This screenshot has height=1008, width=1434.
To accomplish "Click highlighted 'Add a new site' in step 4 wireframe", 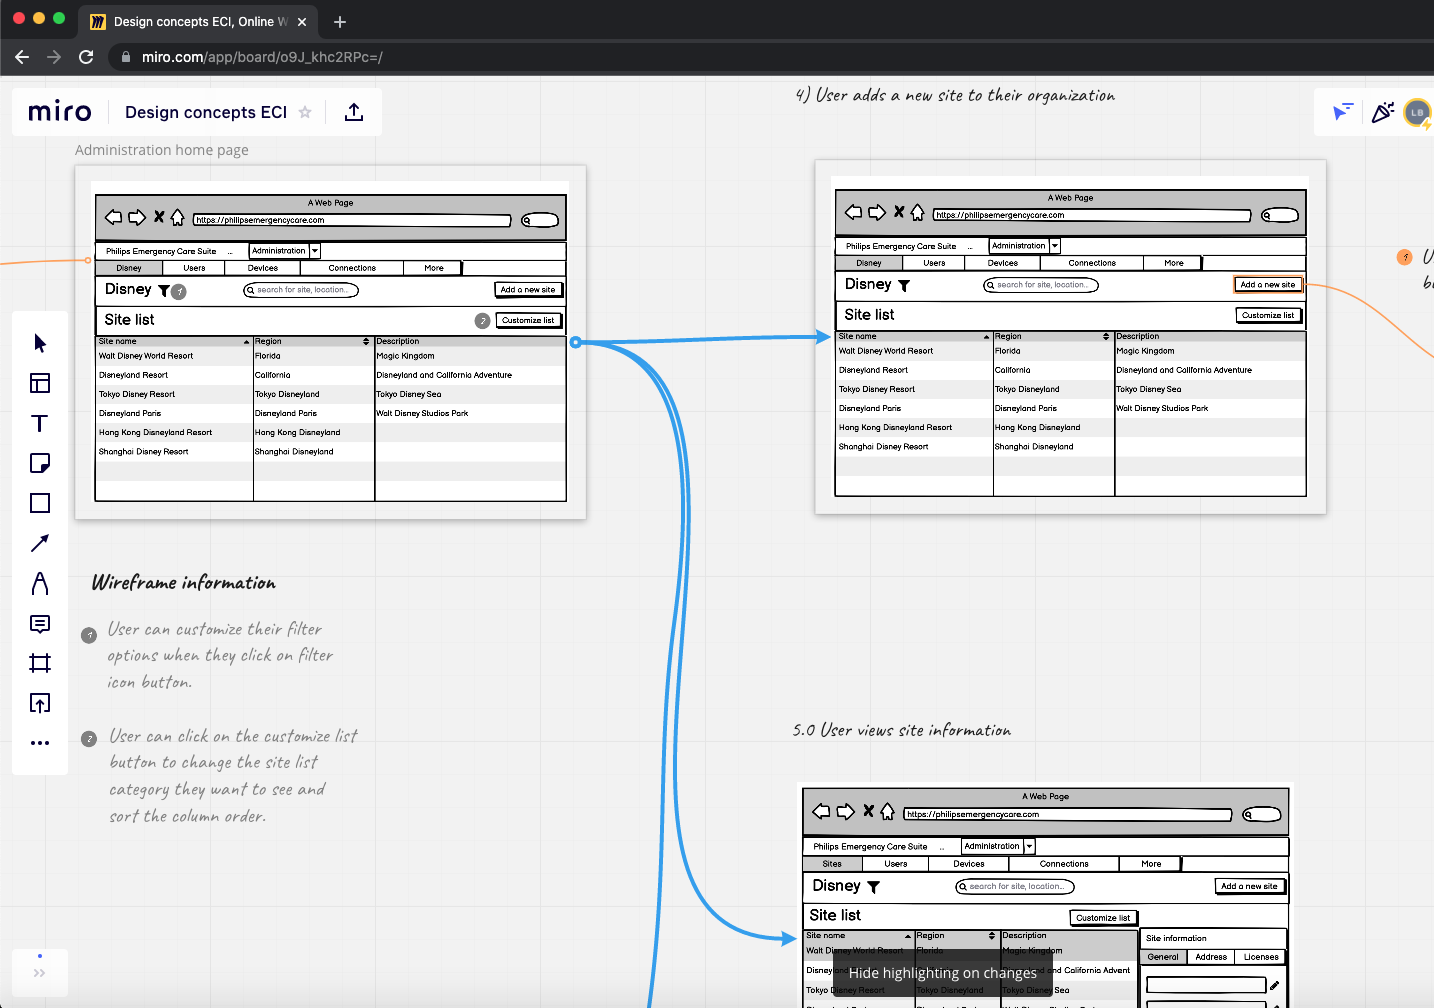I will [1268, 285].
